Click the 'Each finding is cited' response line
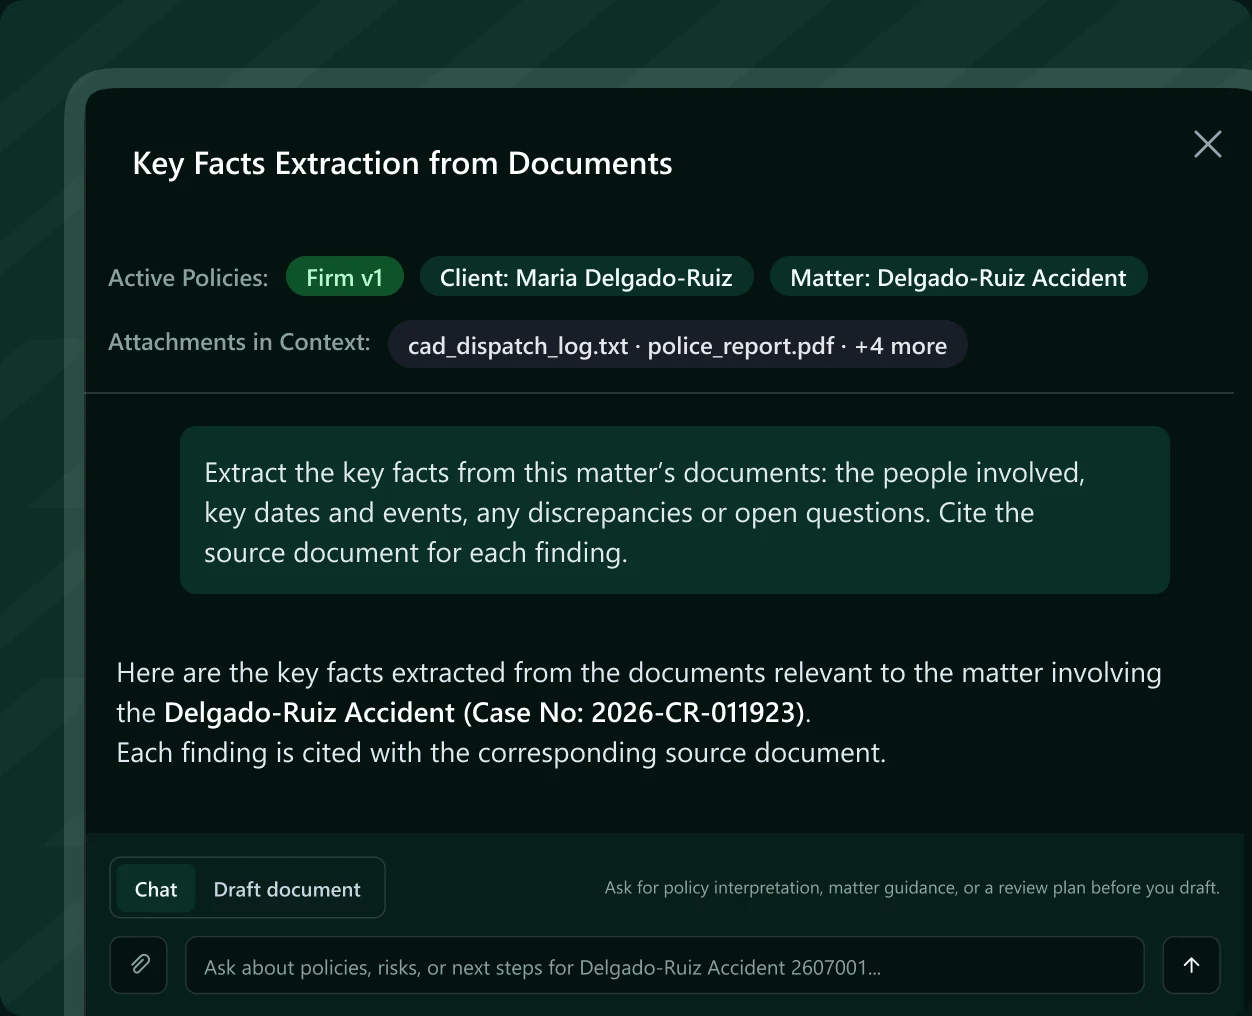Viewport: 1252px width, 1016px height. (x=501, y=753)
